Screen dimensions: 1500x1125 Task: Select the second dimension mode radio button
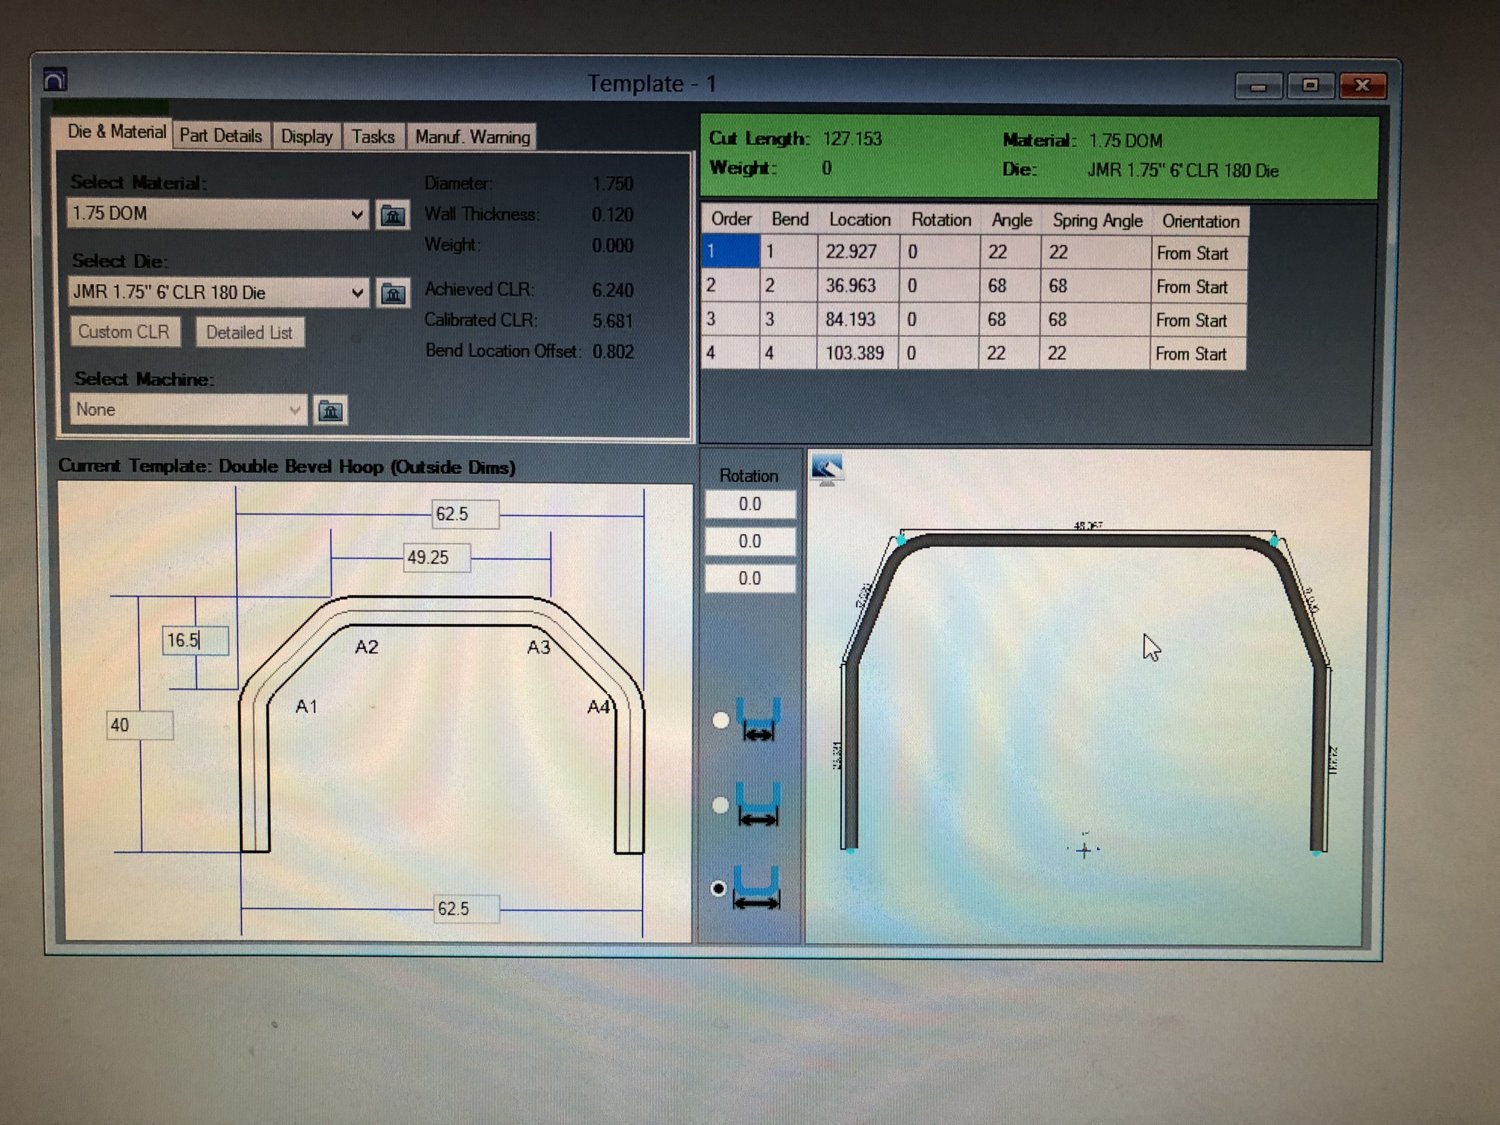720,805
